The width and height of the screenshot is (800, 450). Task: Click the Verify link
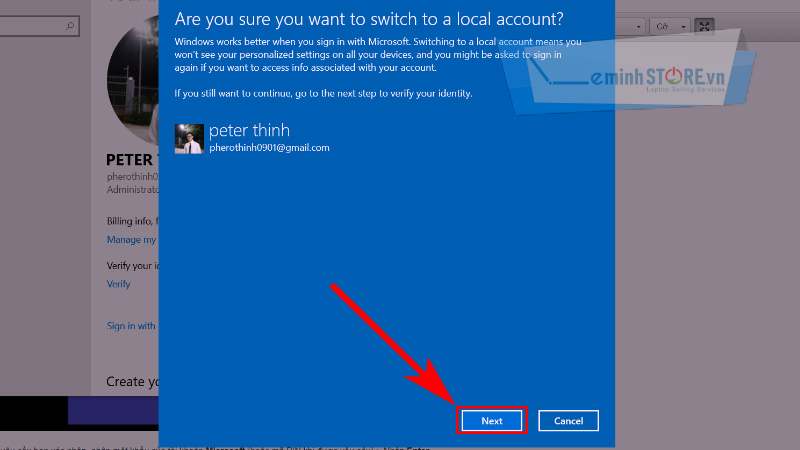[118, 284]
